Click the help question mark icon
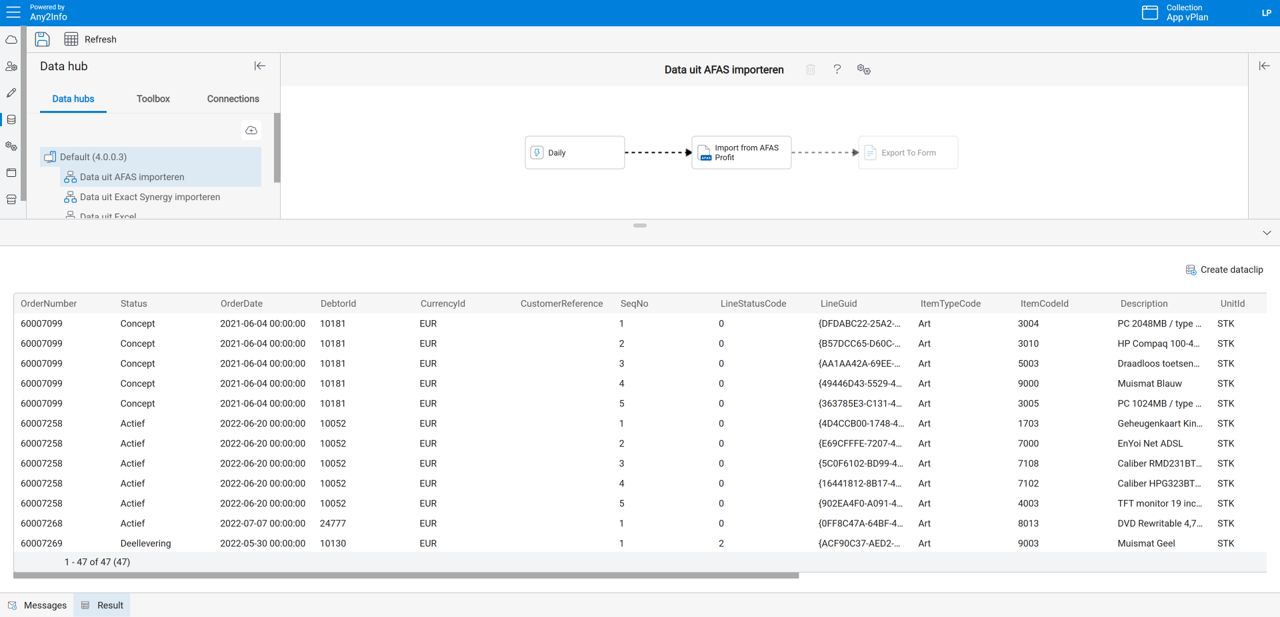Viewport: 1280px width, 617px height. pos(837,70)
